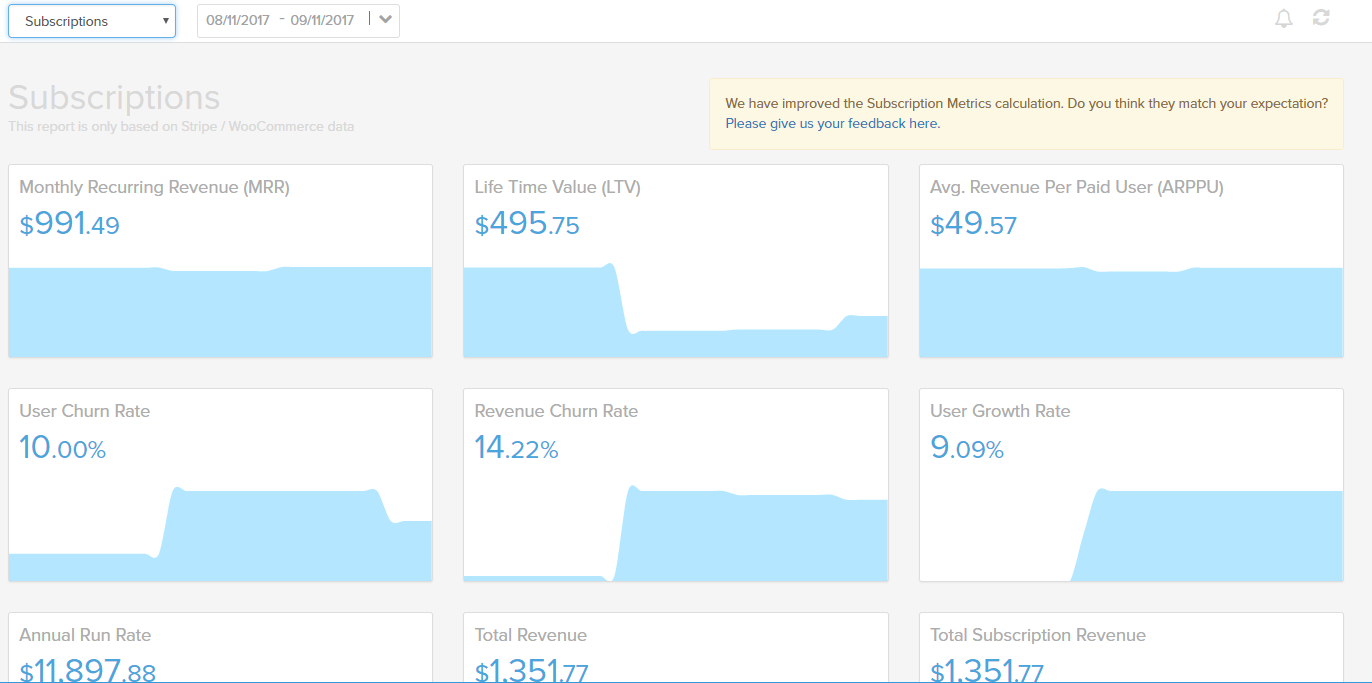Open the User Churn Rate chart

pos(220,533)
